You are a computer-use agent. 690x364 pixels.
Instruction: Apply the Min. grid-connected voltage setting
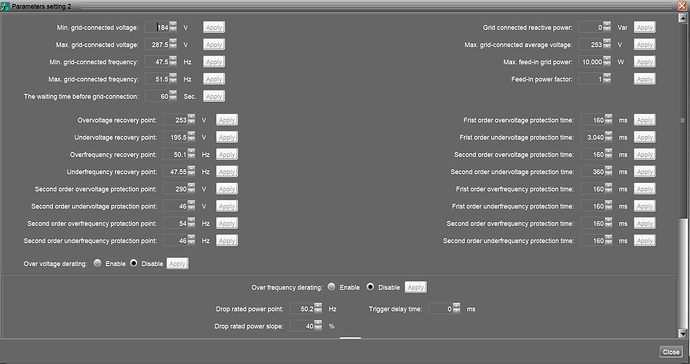coord(214,27)
